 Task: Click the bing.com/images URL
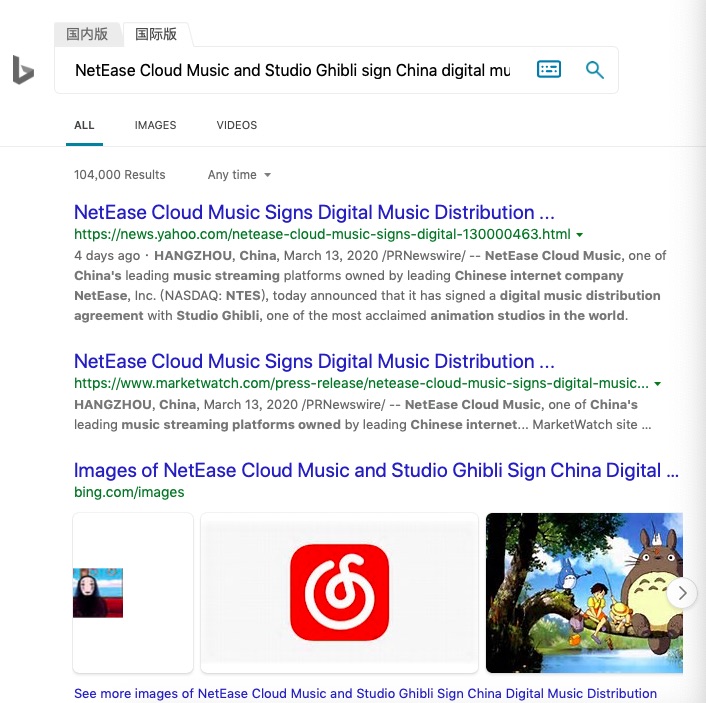129,492
